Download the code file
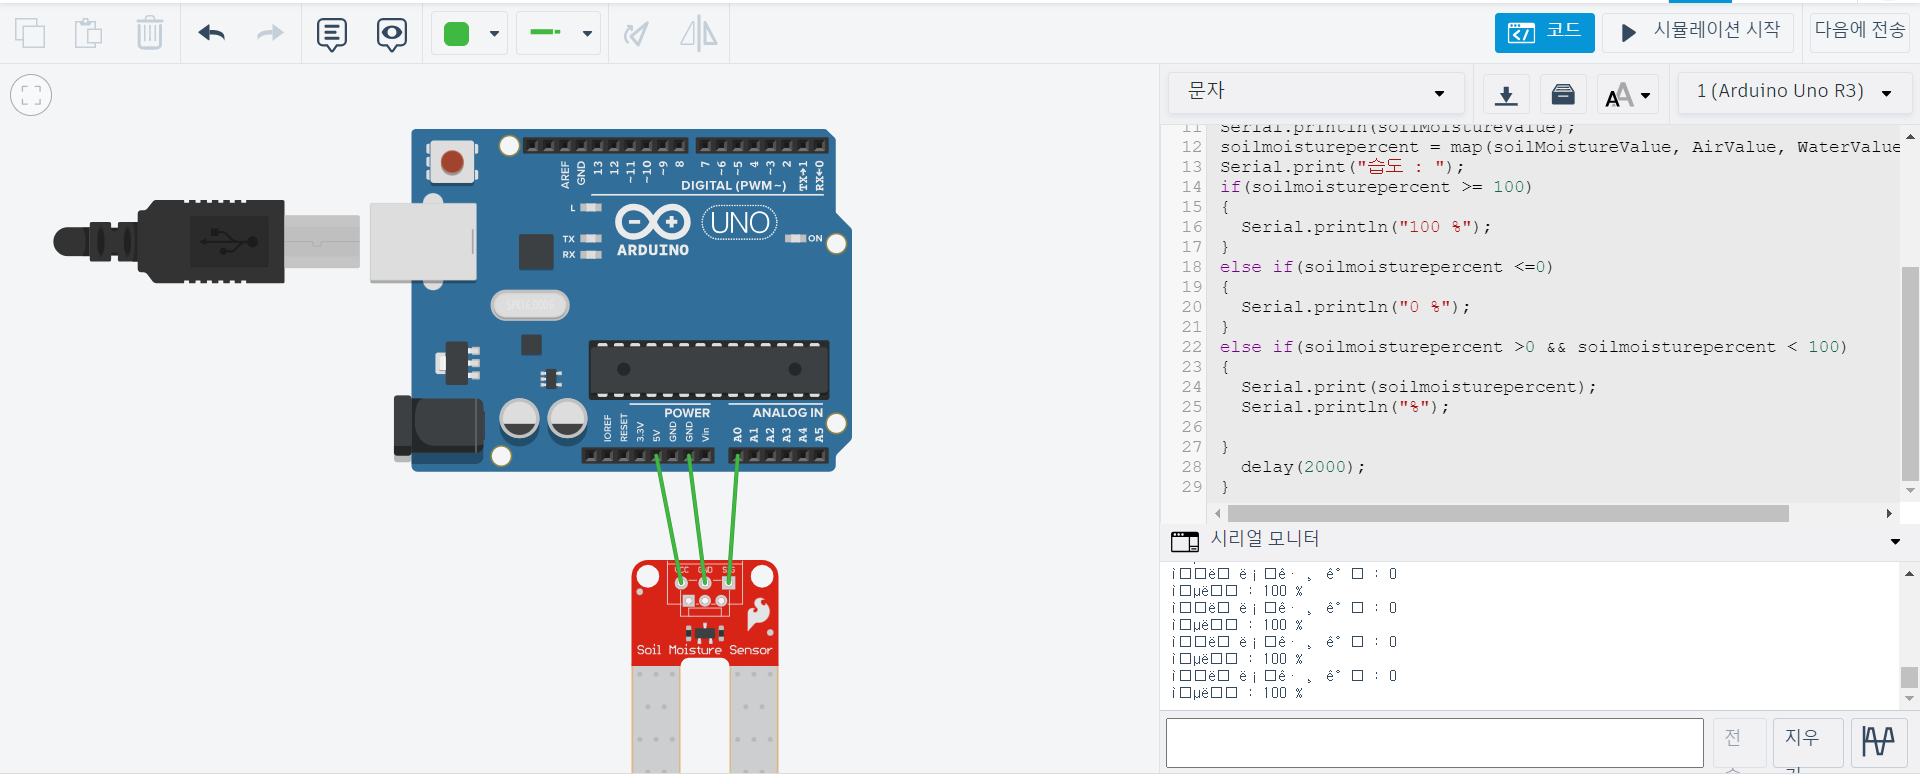Screen dimensions: 1920x774 [x=1506, y=95]
